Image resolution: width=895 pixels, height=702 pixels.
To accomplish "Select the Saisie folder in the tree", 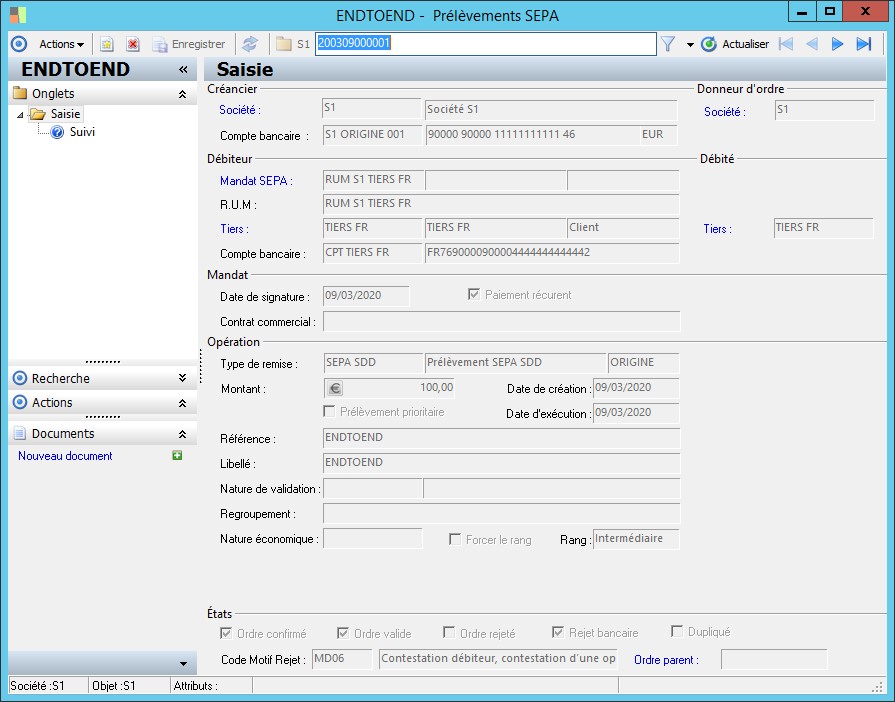I will 65,114.
